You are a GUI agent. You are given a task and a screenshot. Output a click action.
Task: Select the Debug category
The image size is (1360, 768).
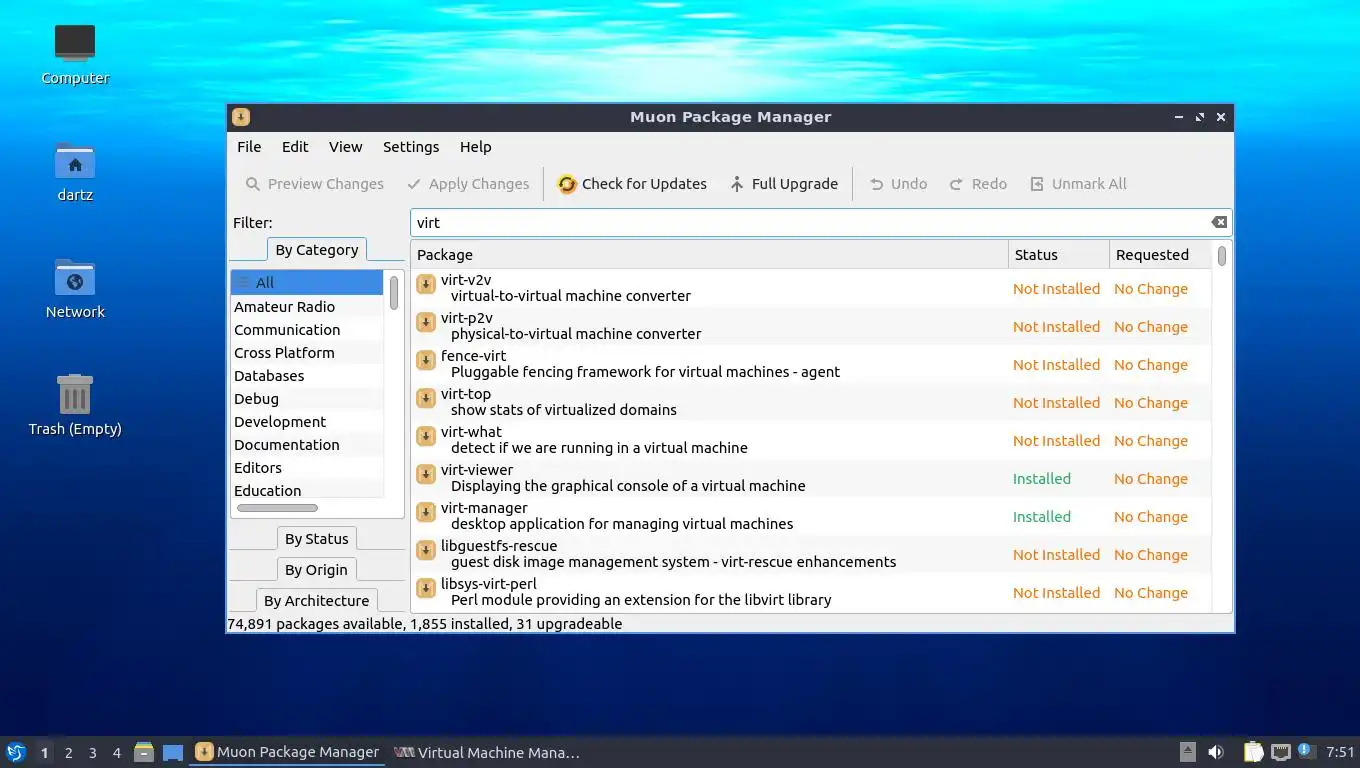307,399
